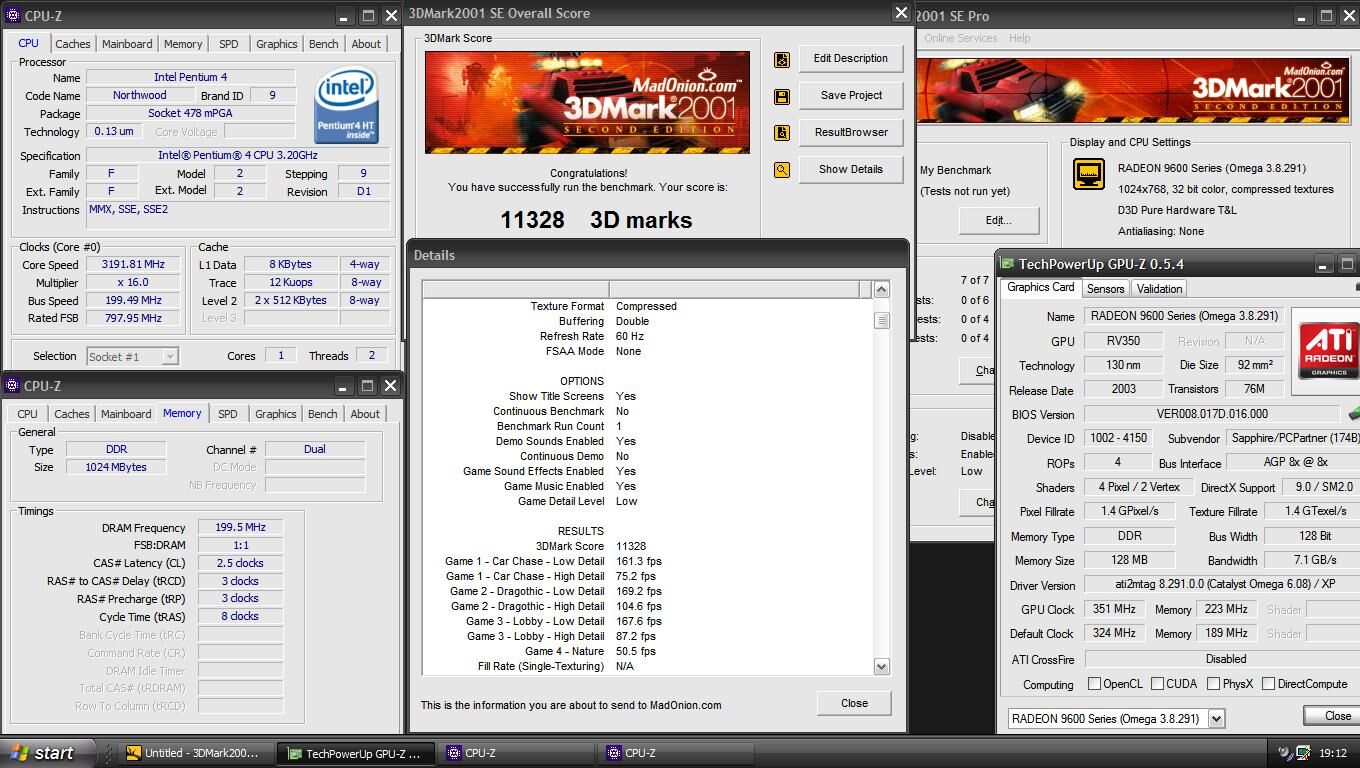Open the second CPU-Z taskbar item
Screen dimensions: 1360x768
[x=677, y=753]
